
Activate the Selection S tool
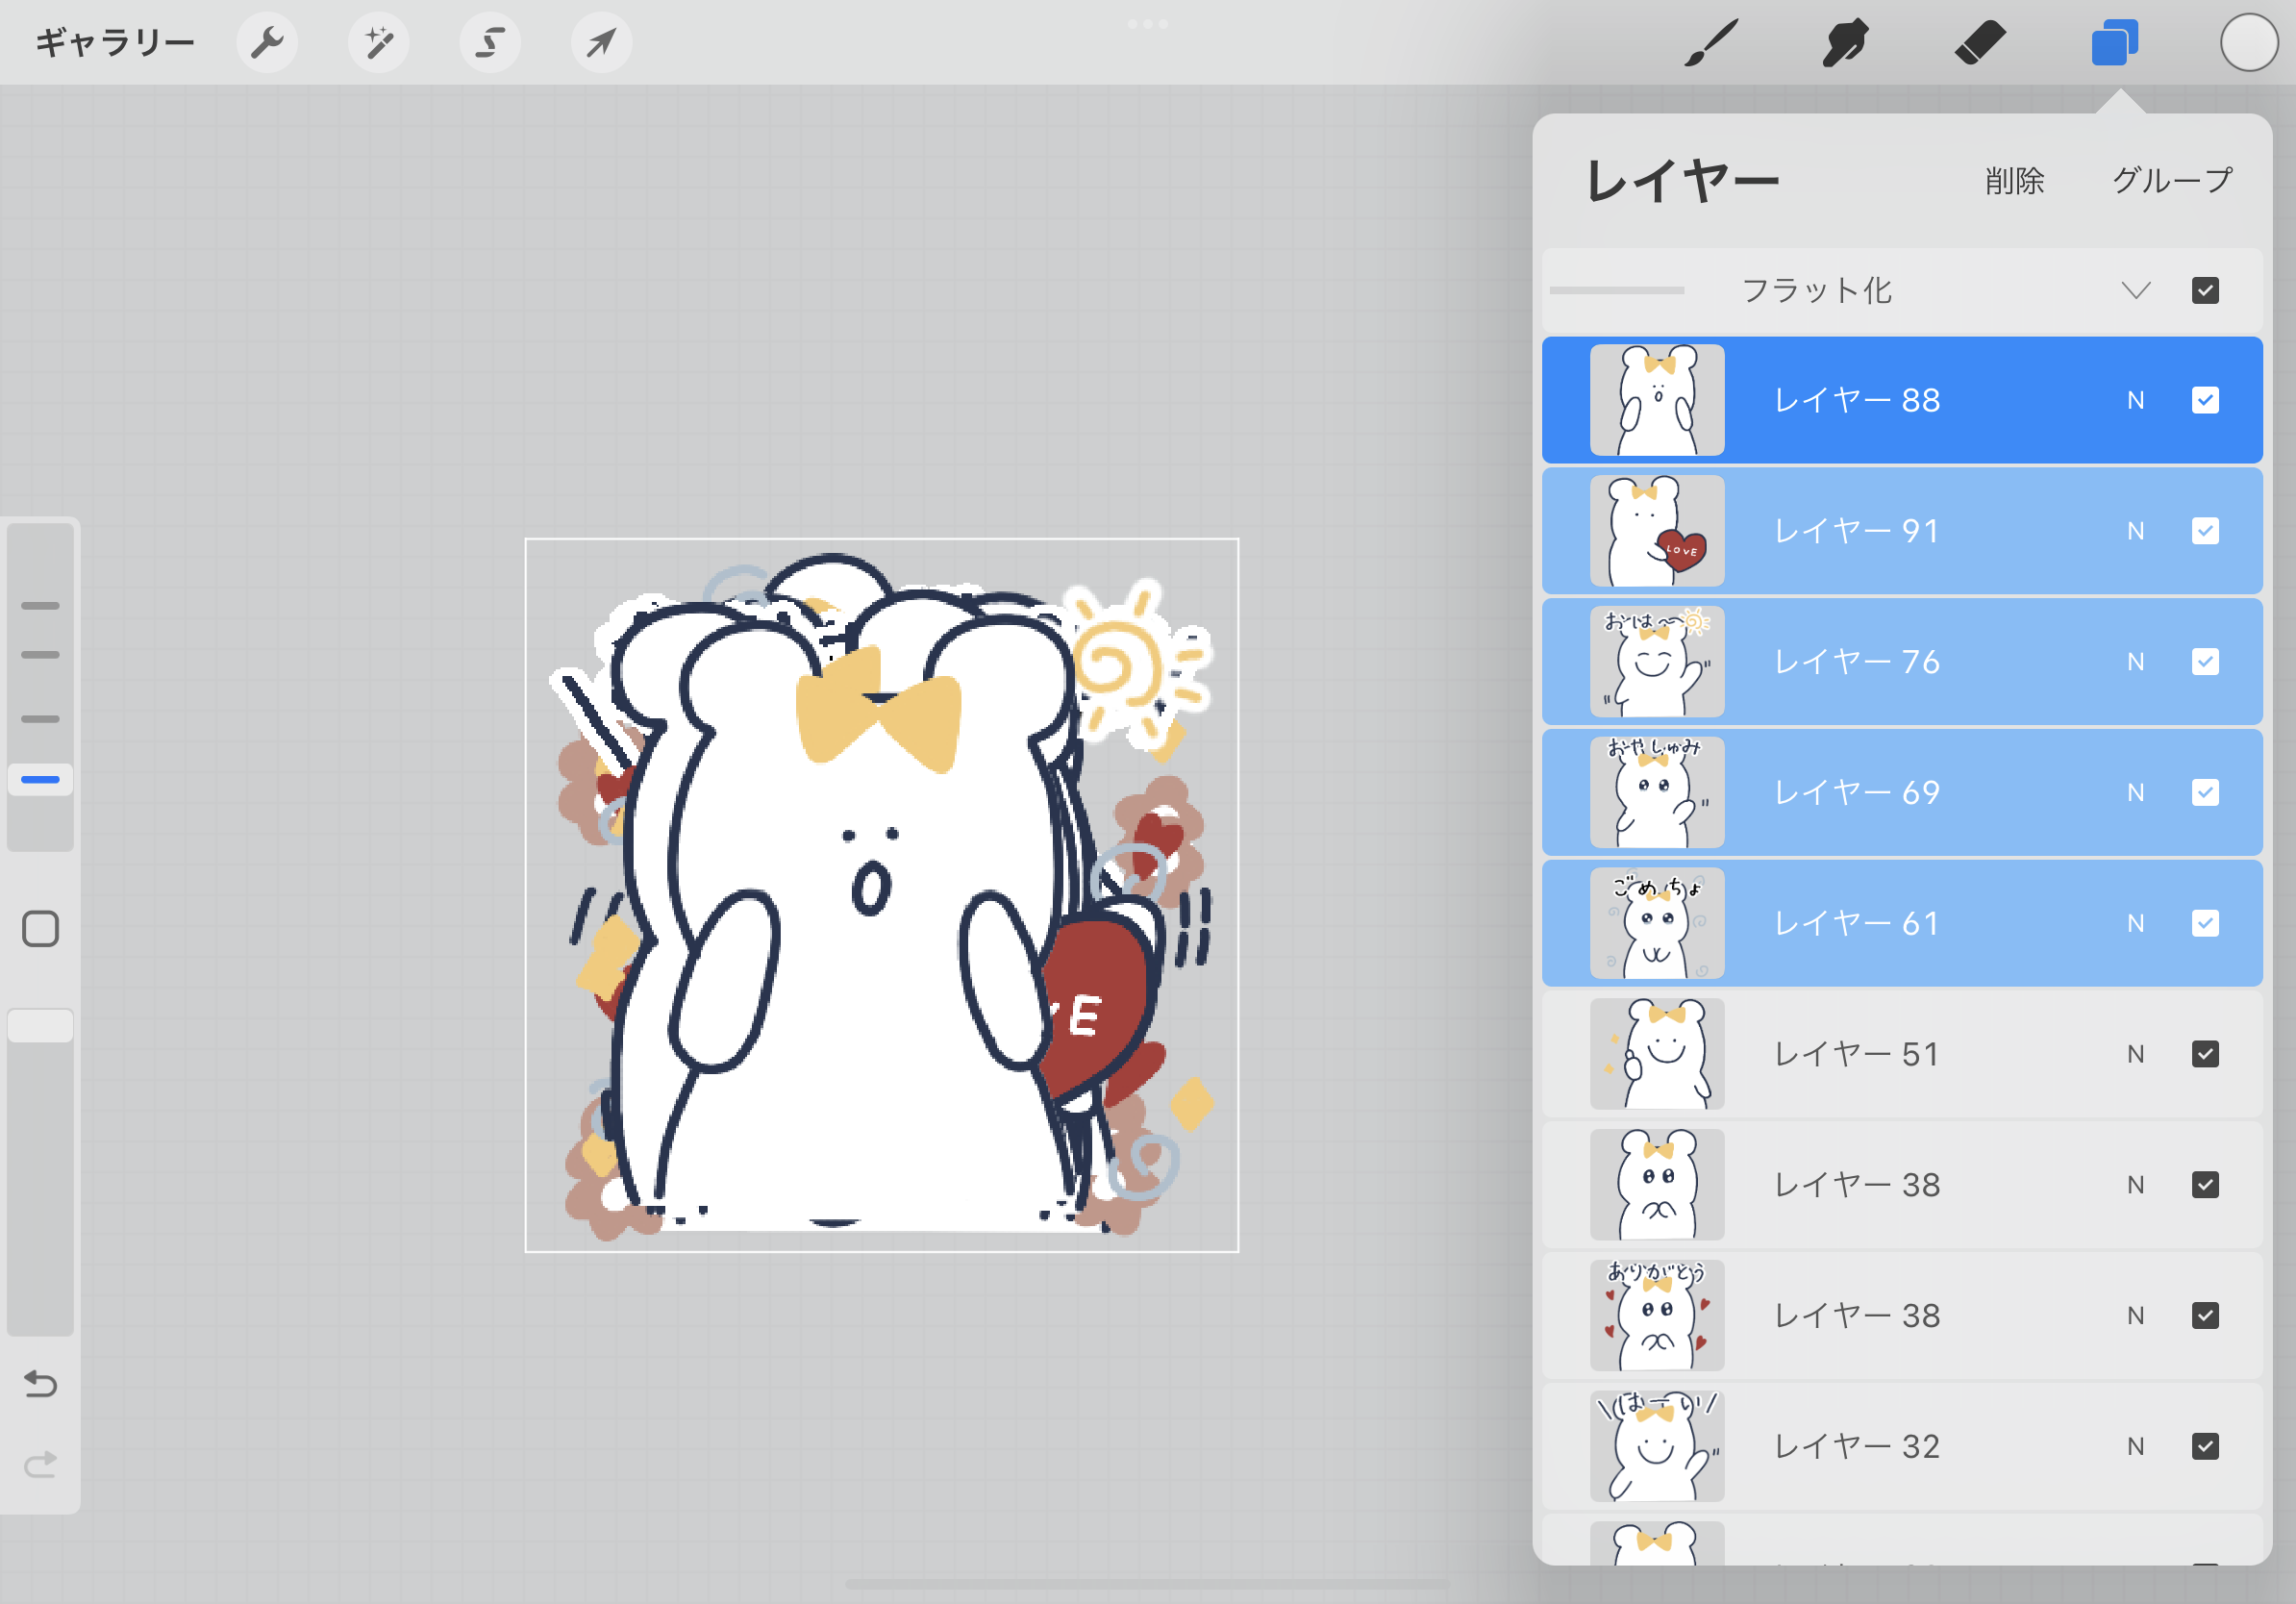coord(490,43)
